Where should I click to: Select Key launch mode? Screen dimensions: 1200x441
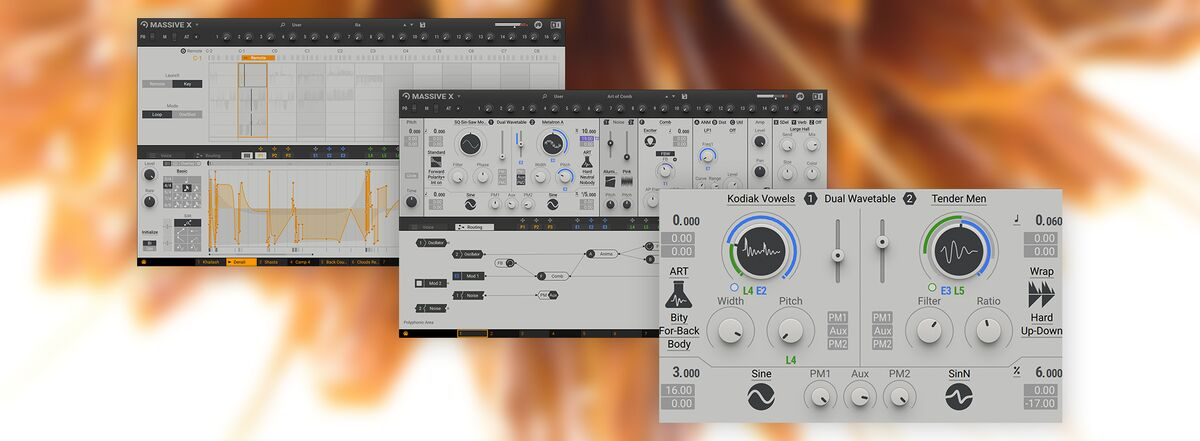(x=186, y=84)
